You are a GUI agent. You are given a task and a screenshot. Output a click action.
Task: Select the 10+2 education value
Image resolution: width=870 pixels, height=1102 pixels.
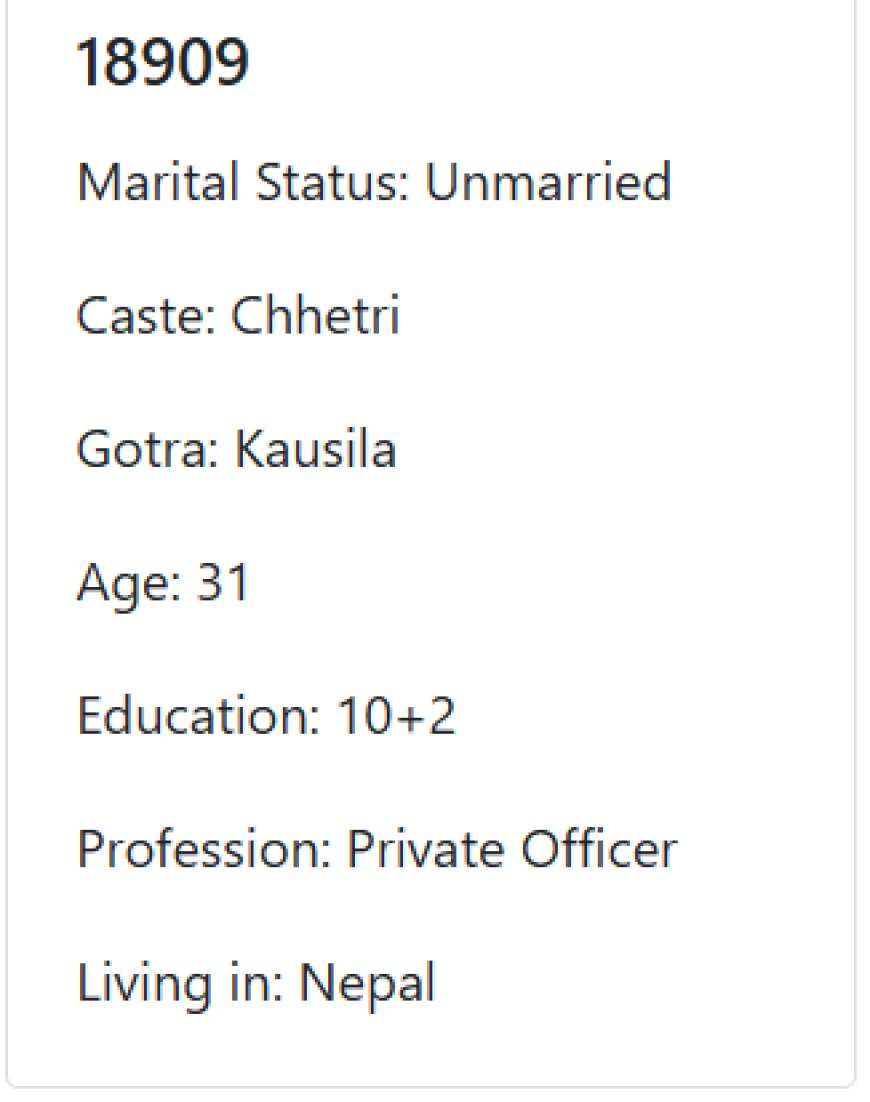(397, 716)
